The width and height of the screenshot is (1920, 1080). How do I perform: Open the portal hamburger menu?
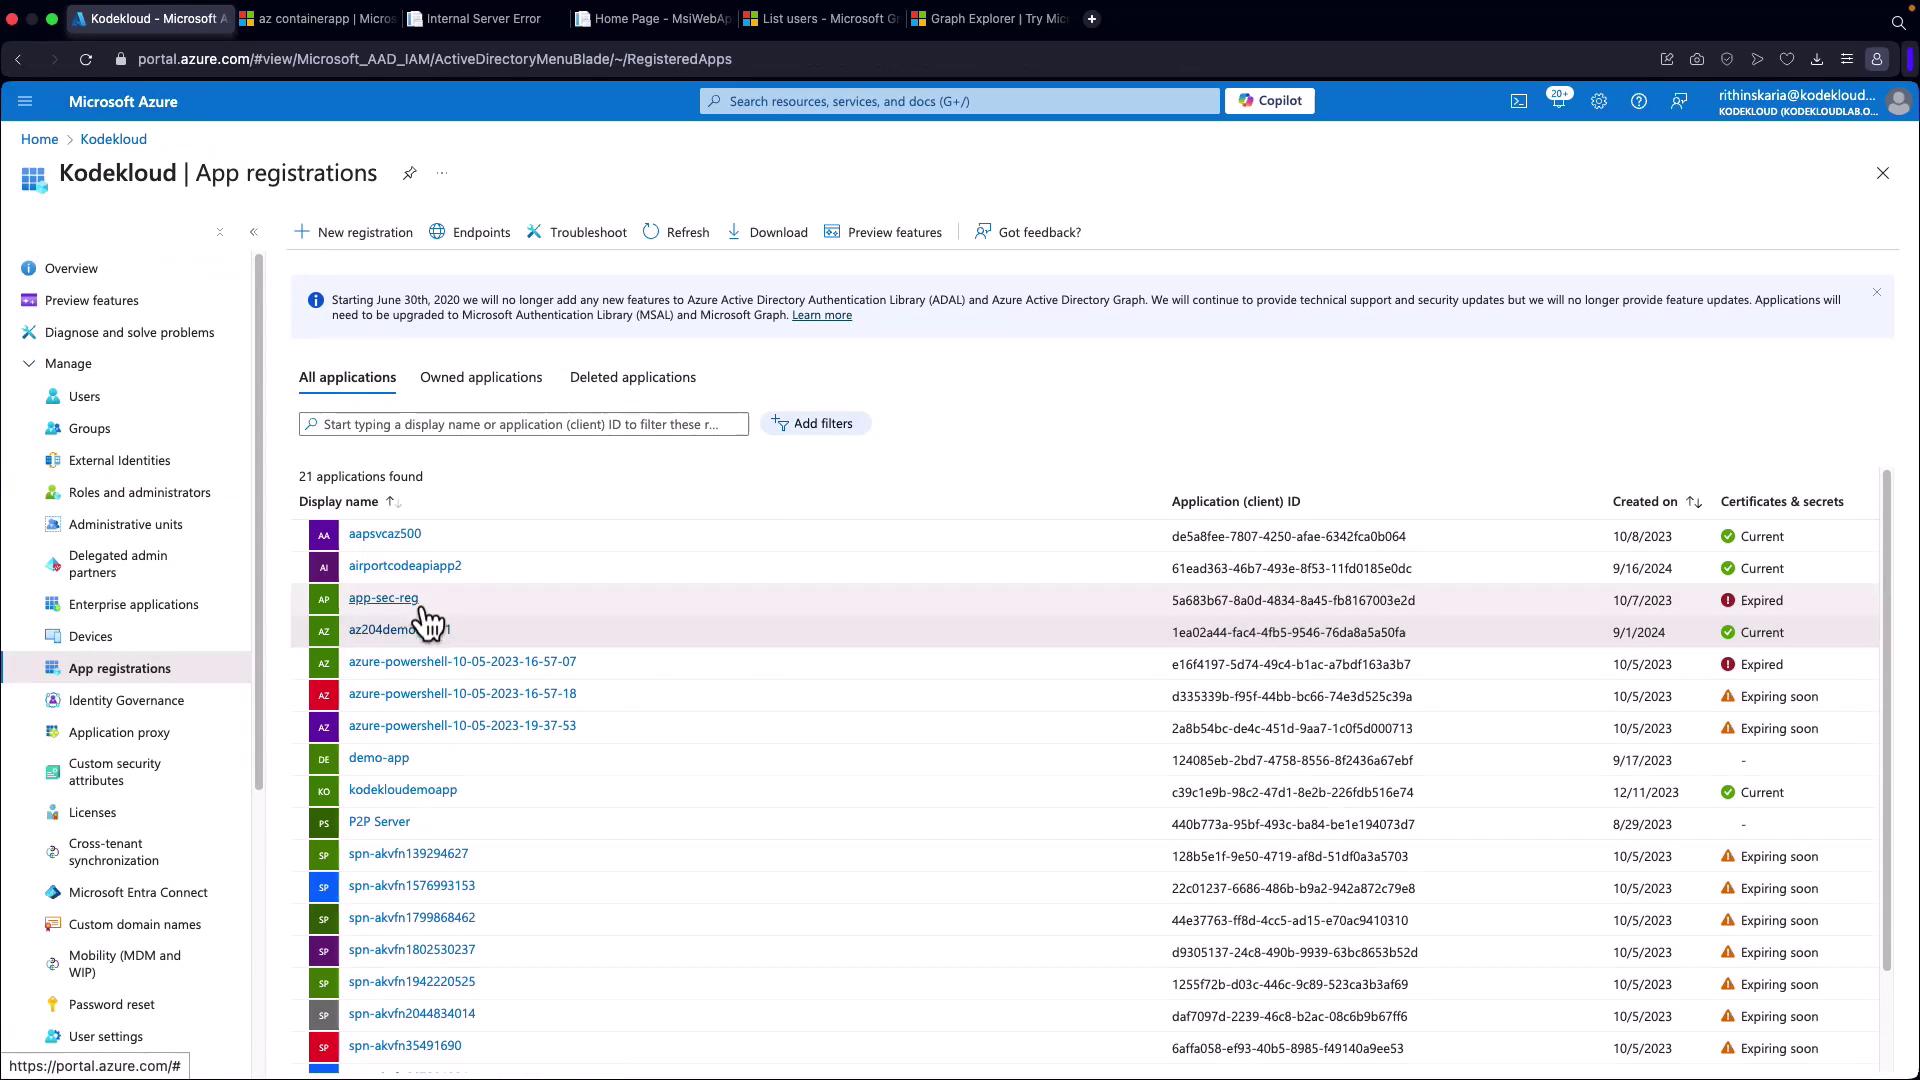click(x=25, y=101)
